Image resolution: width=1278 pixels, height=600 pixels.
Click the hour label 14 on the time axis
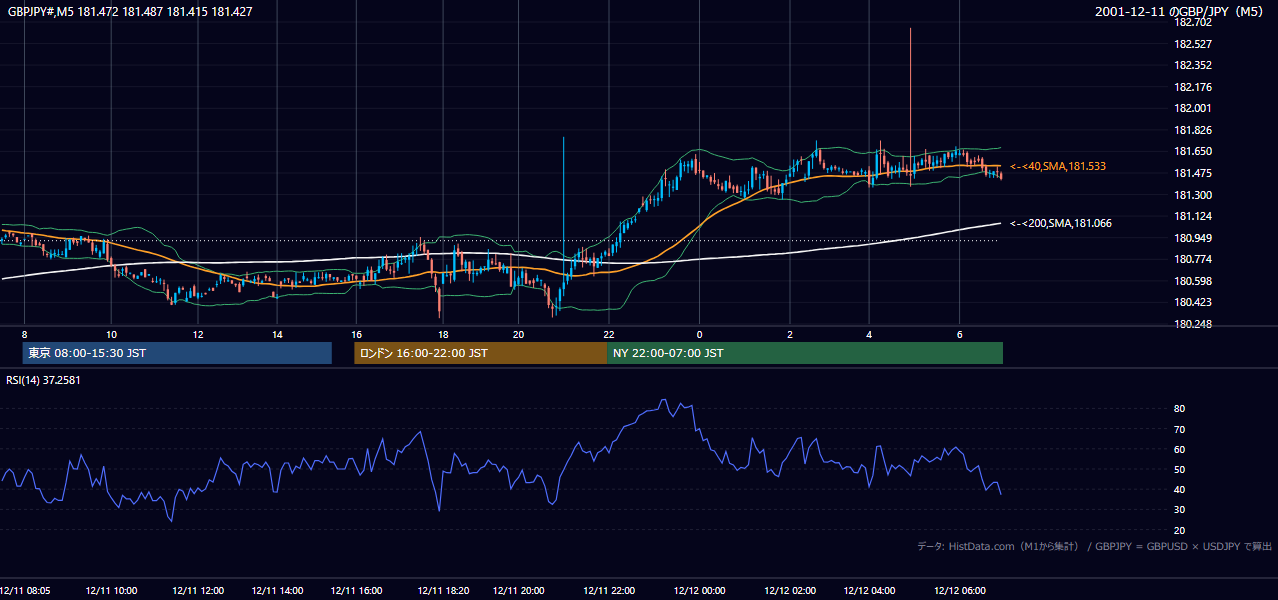(x=277, y=334)
